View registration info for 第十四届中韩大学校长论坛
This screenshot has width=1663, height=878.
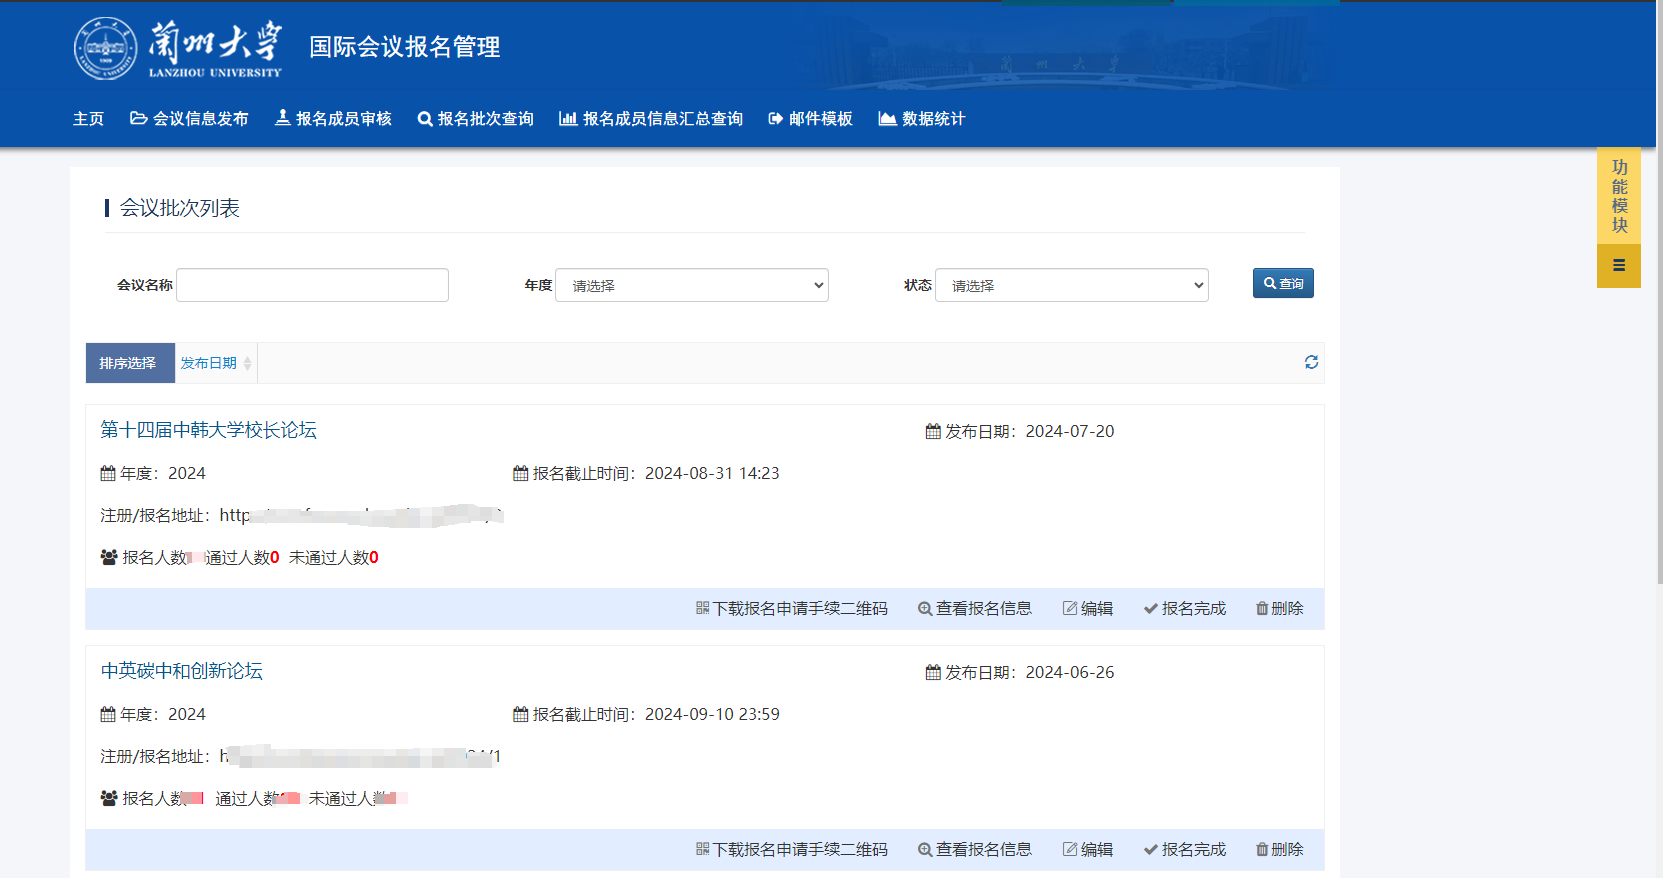[x=975, y=609]
